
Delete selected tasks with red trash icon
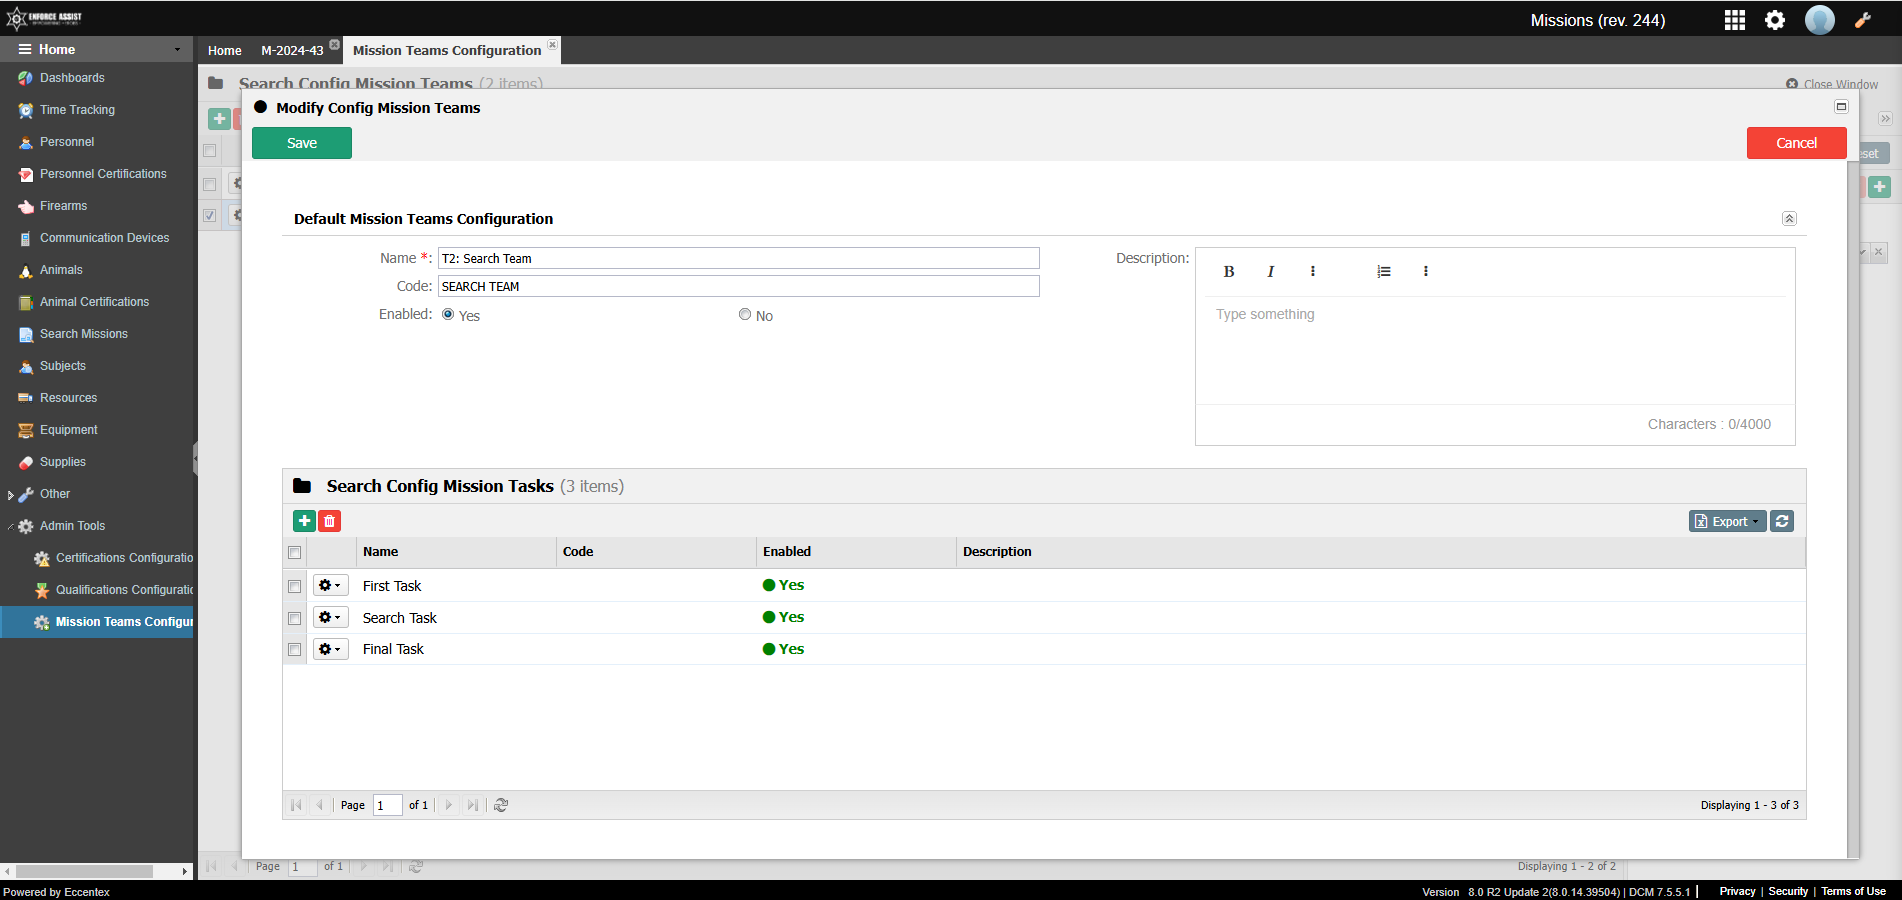click(329, 521)
